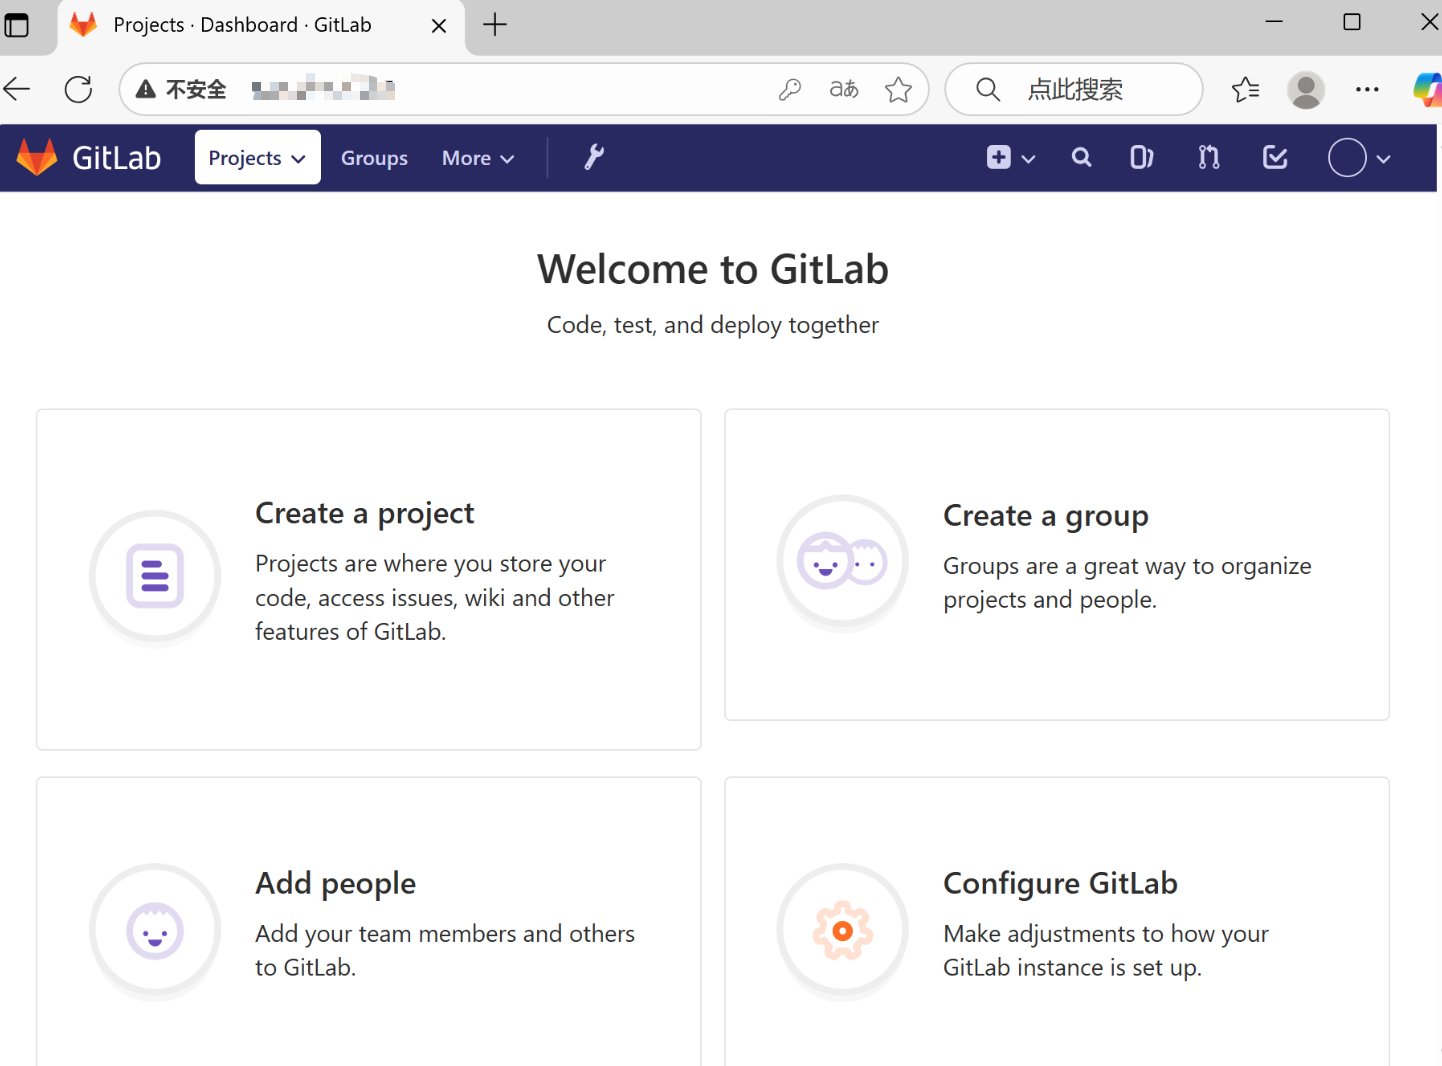Open the Create a group heading link
The width and height of the screenshot is (1442, 1066).
click(1046, 516)
